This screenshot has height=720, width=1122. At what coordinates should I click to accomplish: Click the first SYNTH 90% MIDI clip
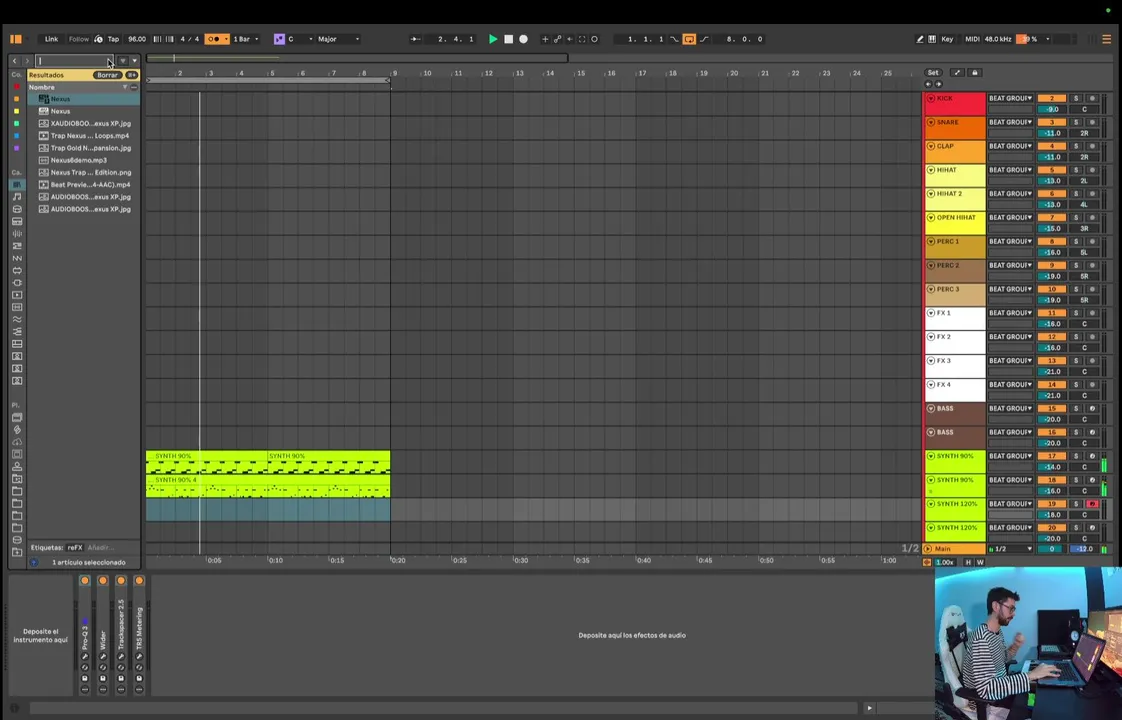coord(207,462)
